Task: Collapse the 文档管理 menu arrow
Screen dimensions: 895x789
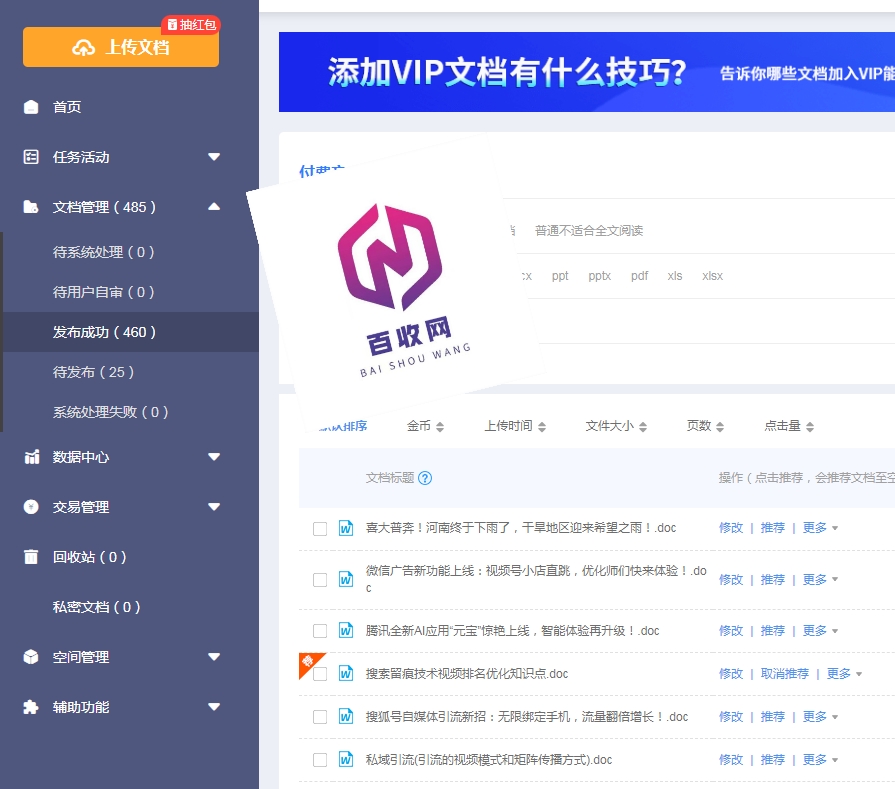Action: tap(214, 207)
